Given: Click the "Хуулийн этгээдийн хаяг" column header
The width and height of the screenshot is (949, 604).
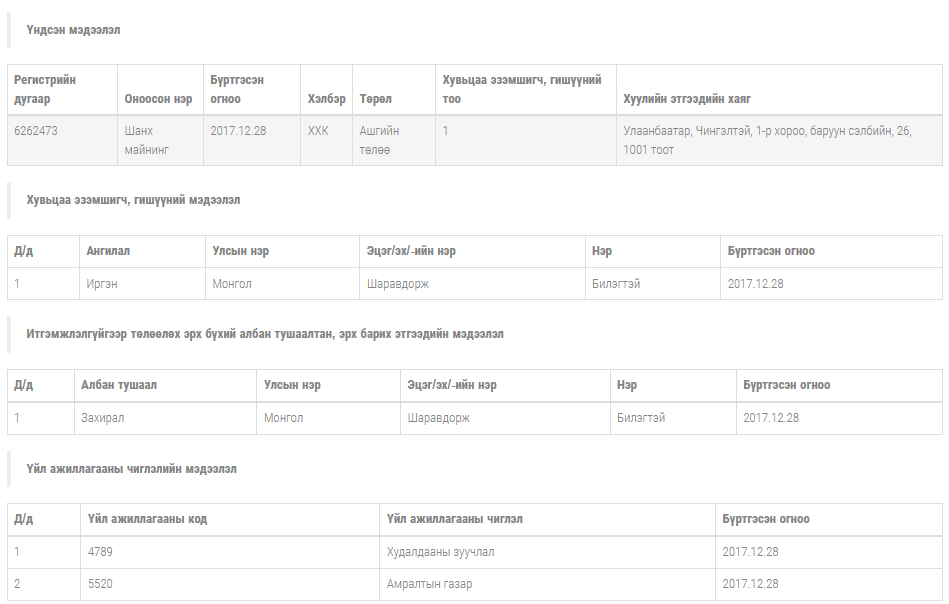Looking at the screenshot, I should coord(687,99).
